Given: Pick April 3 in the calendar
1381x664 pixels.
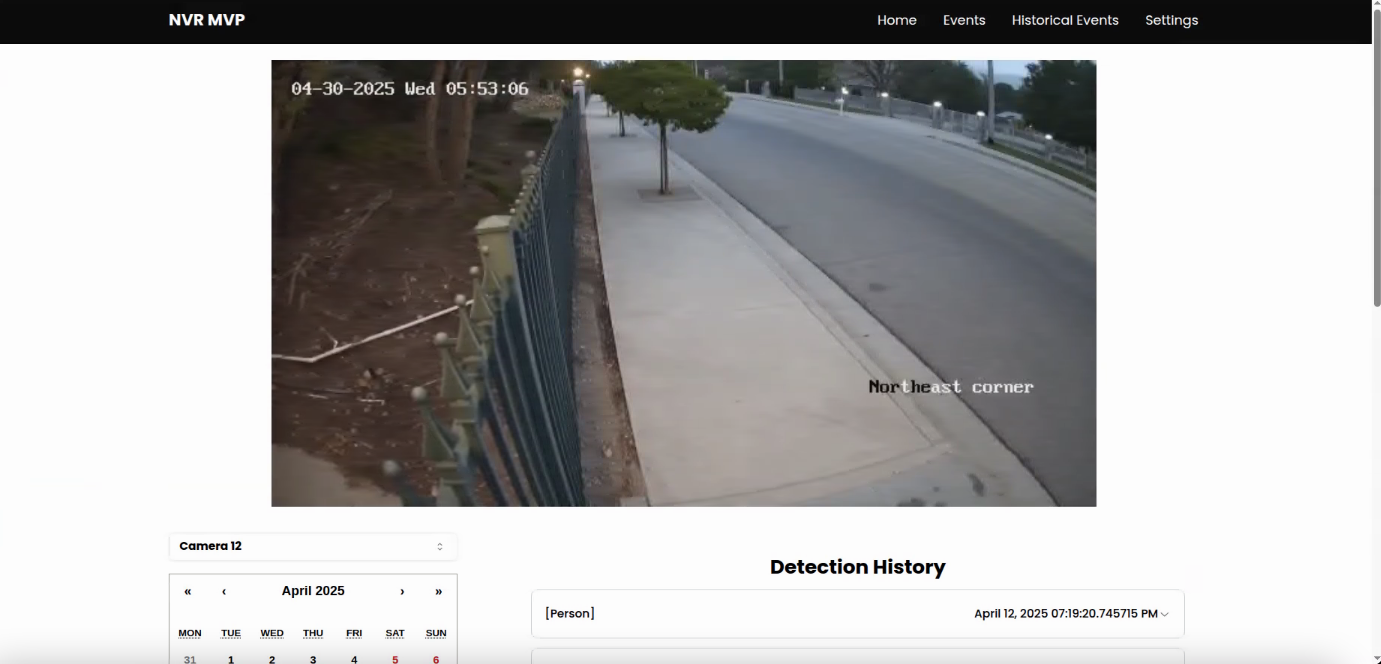Looking at the screenshot, I should click(x=313, y=659).
